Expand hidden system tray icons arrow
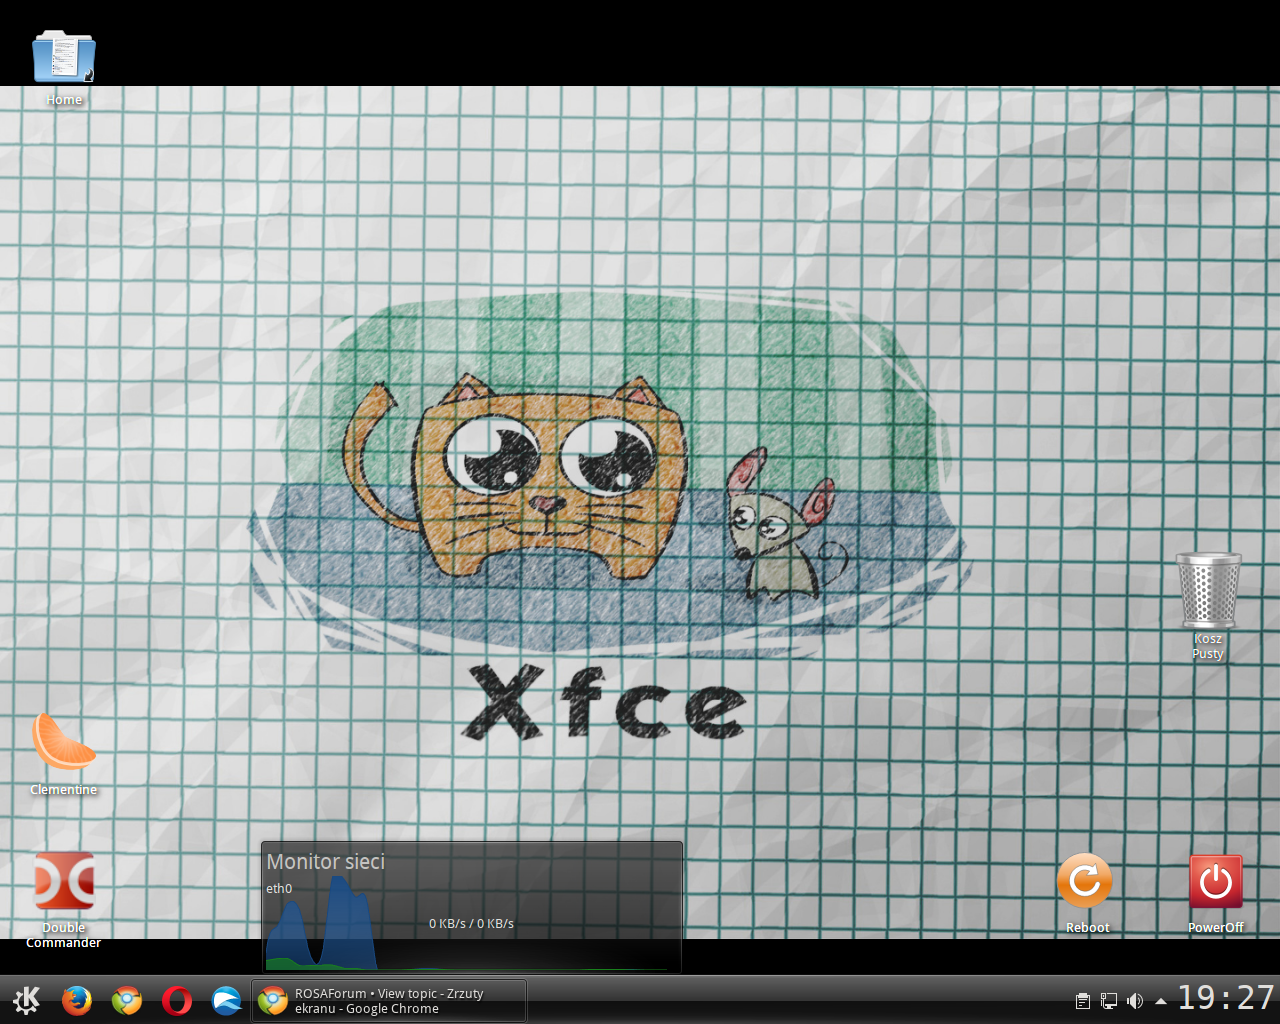1280x1024 pixels. coord(1161,1001)
